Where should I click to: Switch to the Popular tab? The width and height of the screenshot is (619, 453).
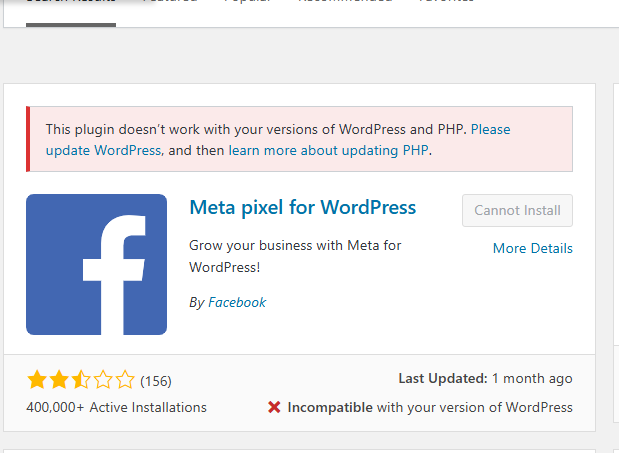pyautogui.click(x=248, y=2)
